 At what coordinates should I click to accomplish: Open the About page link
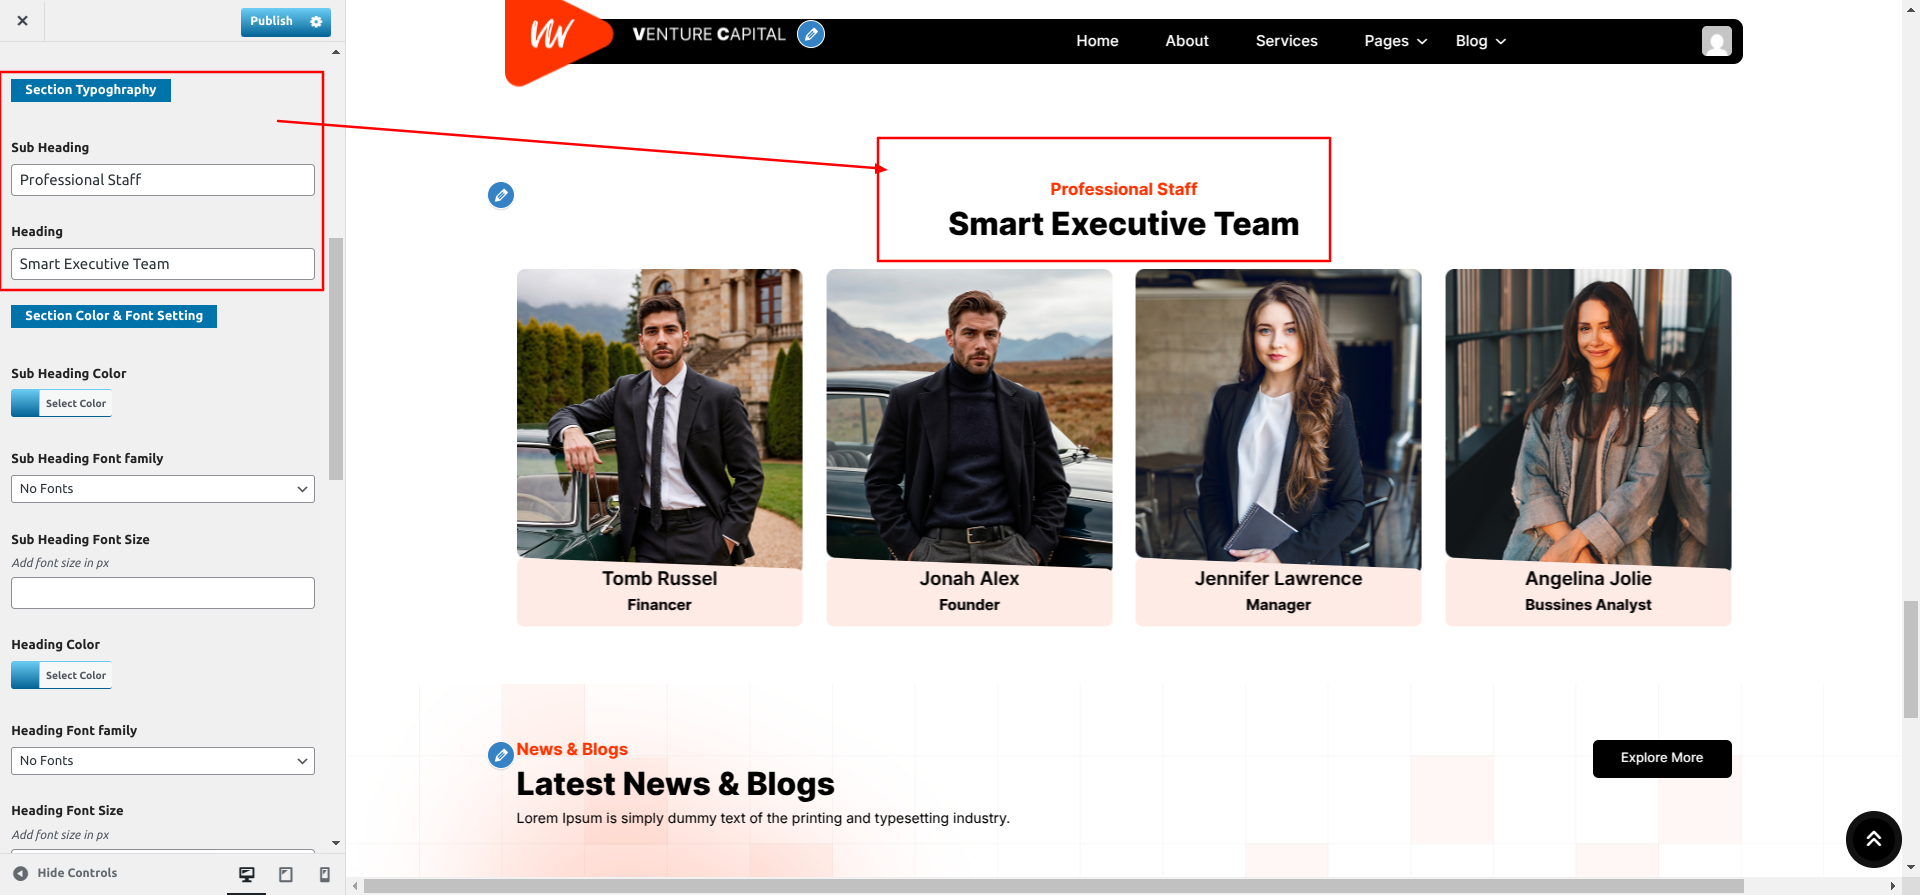click(1186, 41)
